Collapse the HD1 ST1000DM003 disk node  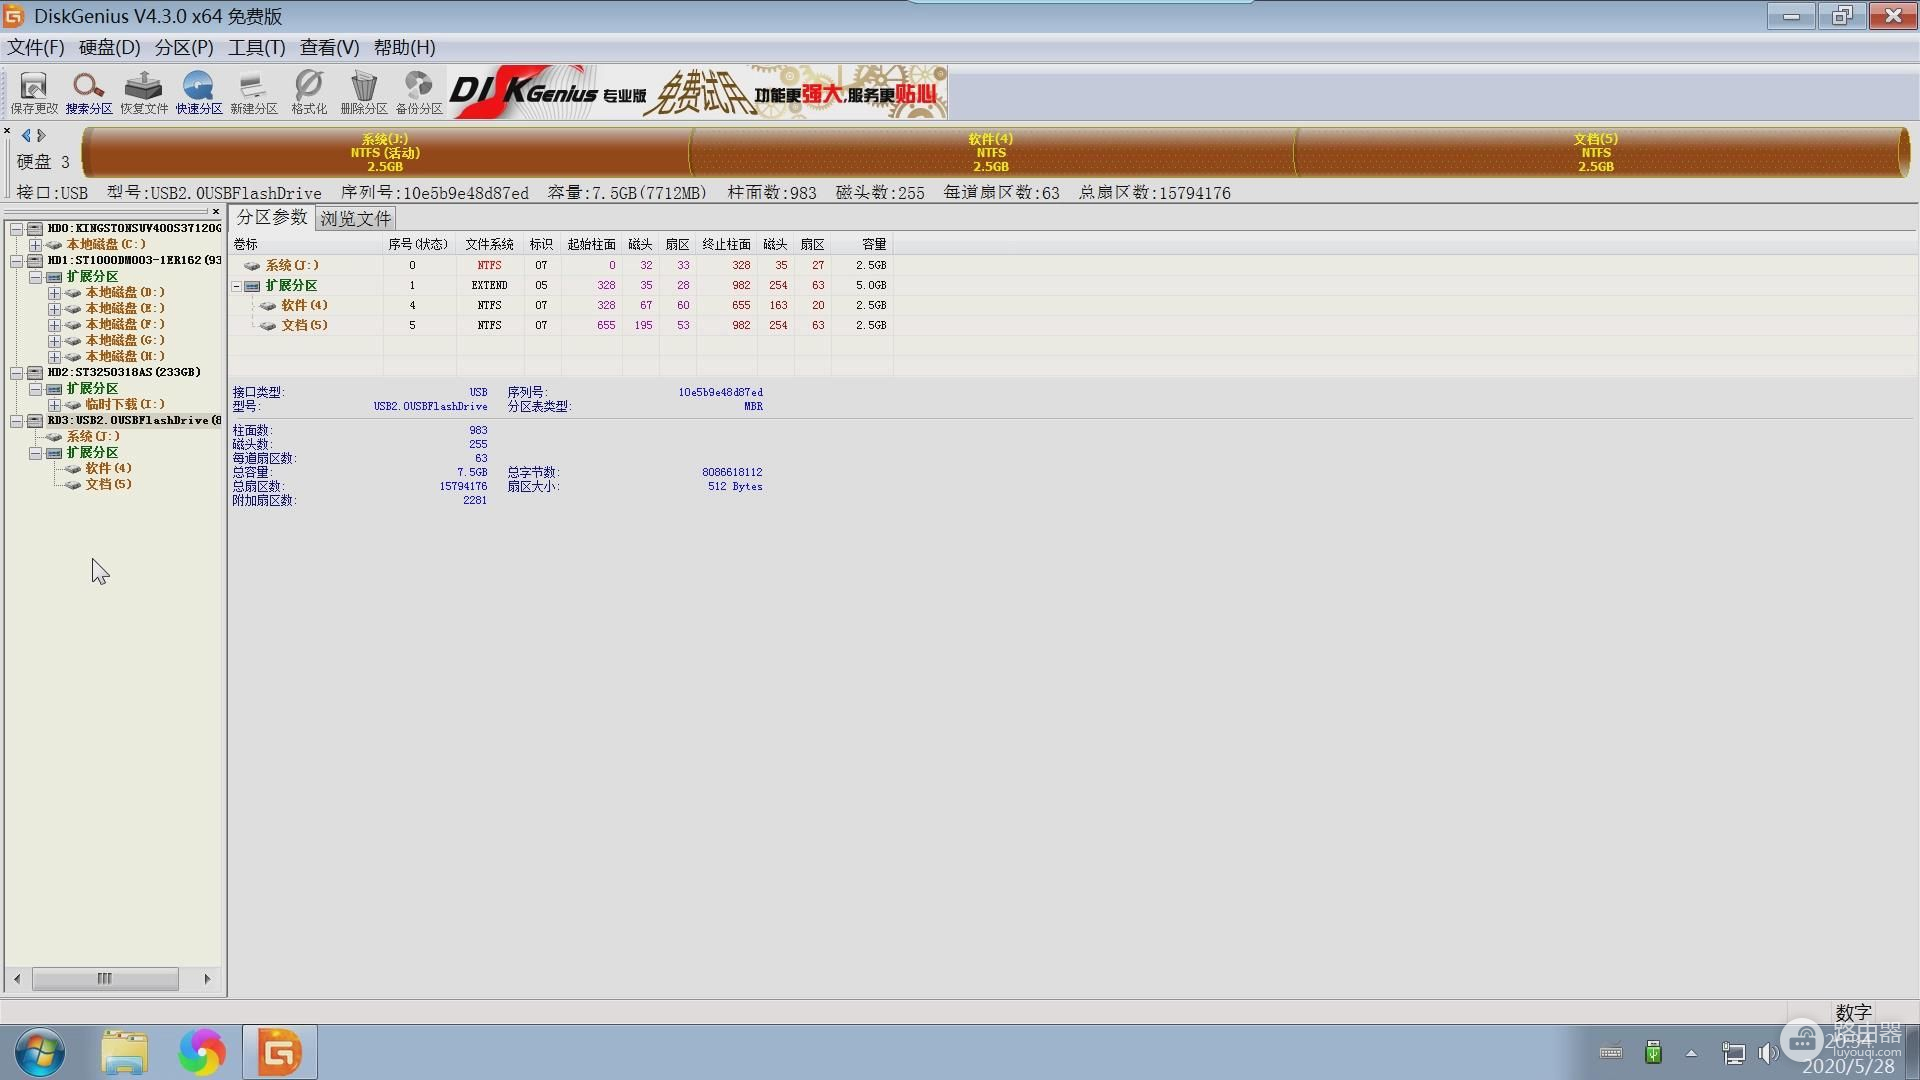click(17, 261)
